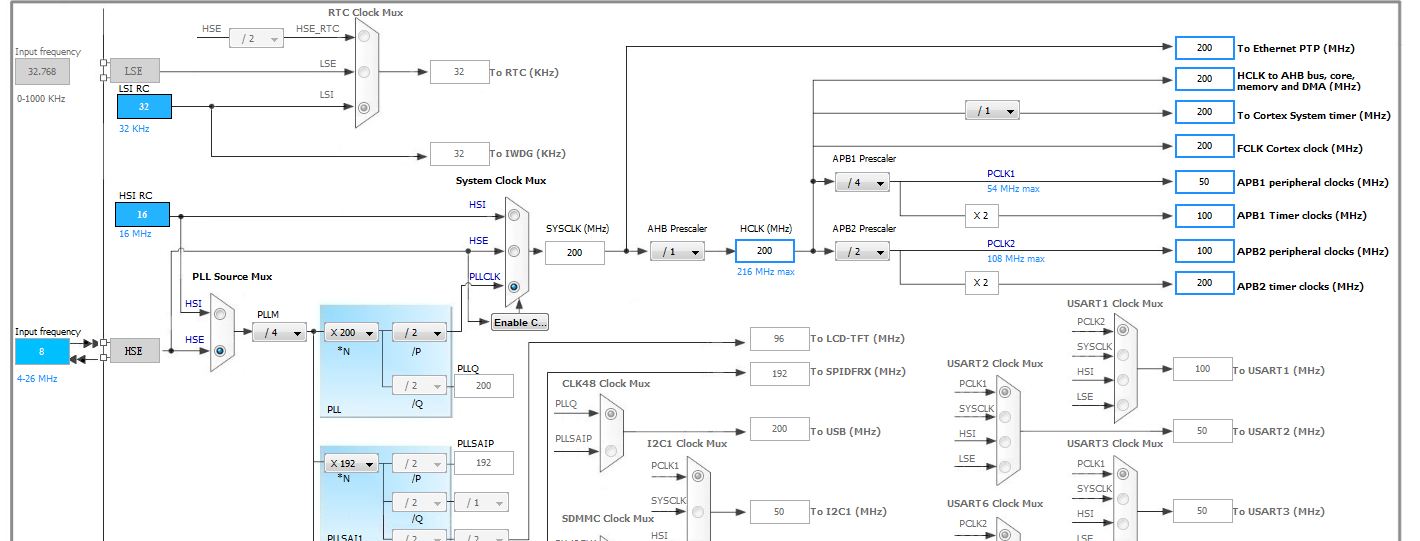This screenshot has width=1420, height=541.
Task: Open the main PLL /P divider dropdown
Action: coord(420,333)
